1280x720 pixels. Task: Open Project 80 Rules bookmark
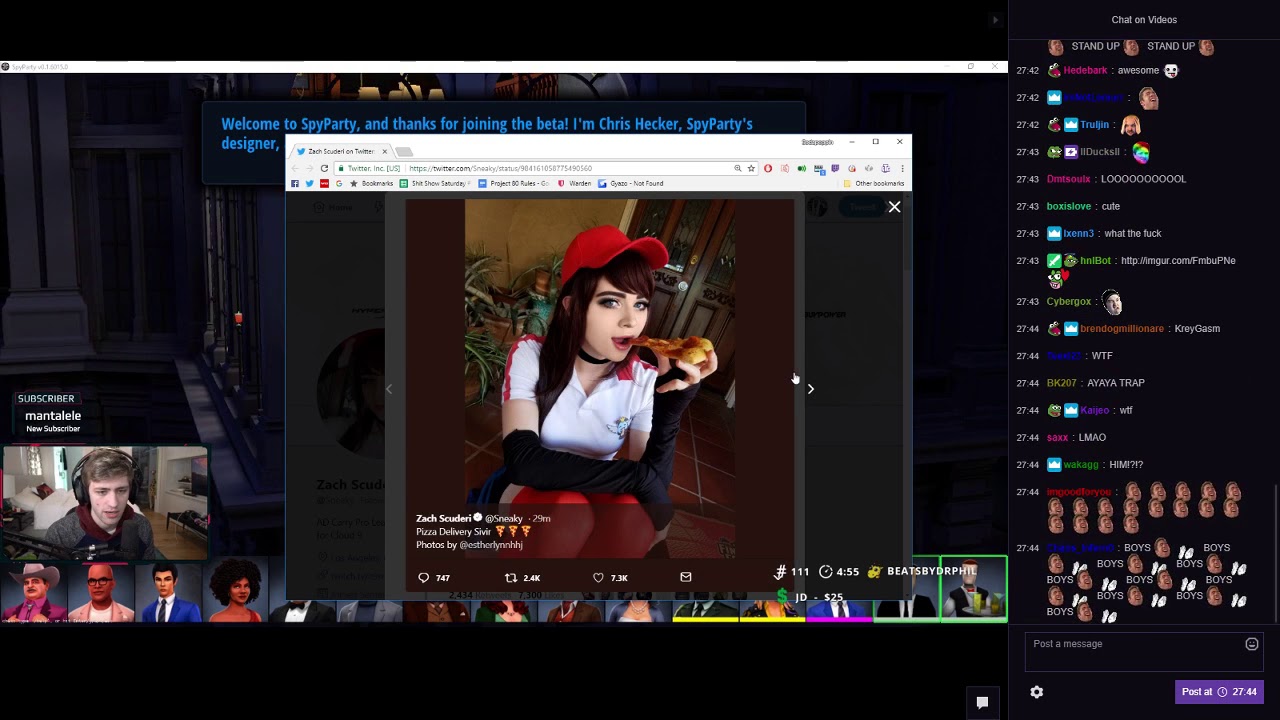point(514,184)
